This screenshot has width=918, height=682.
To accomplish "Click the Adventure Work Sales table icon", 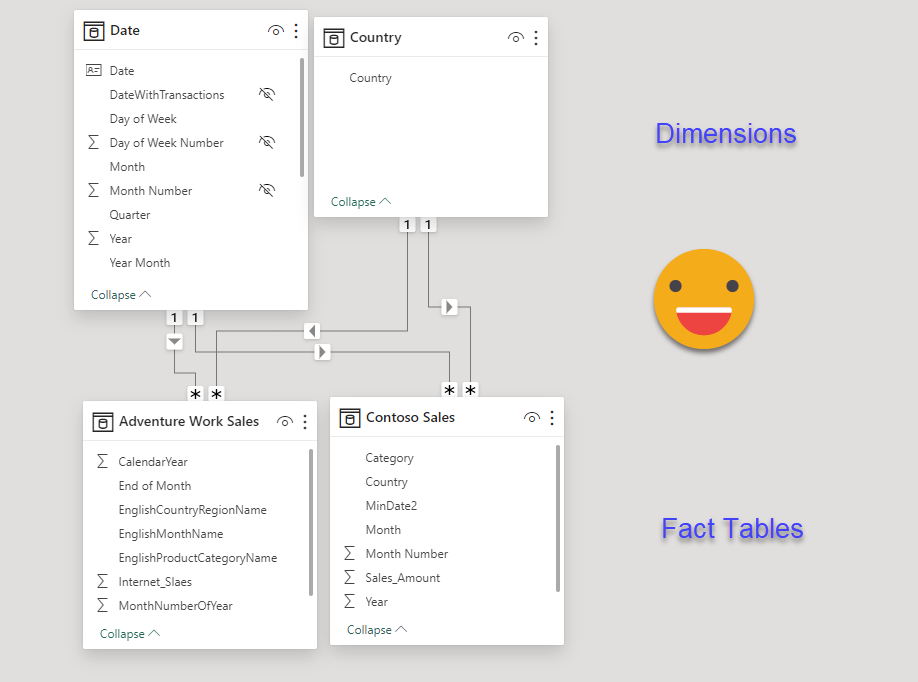I will click(103, 422).
